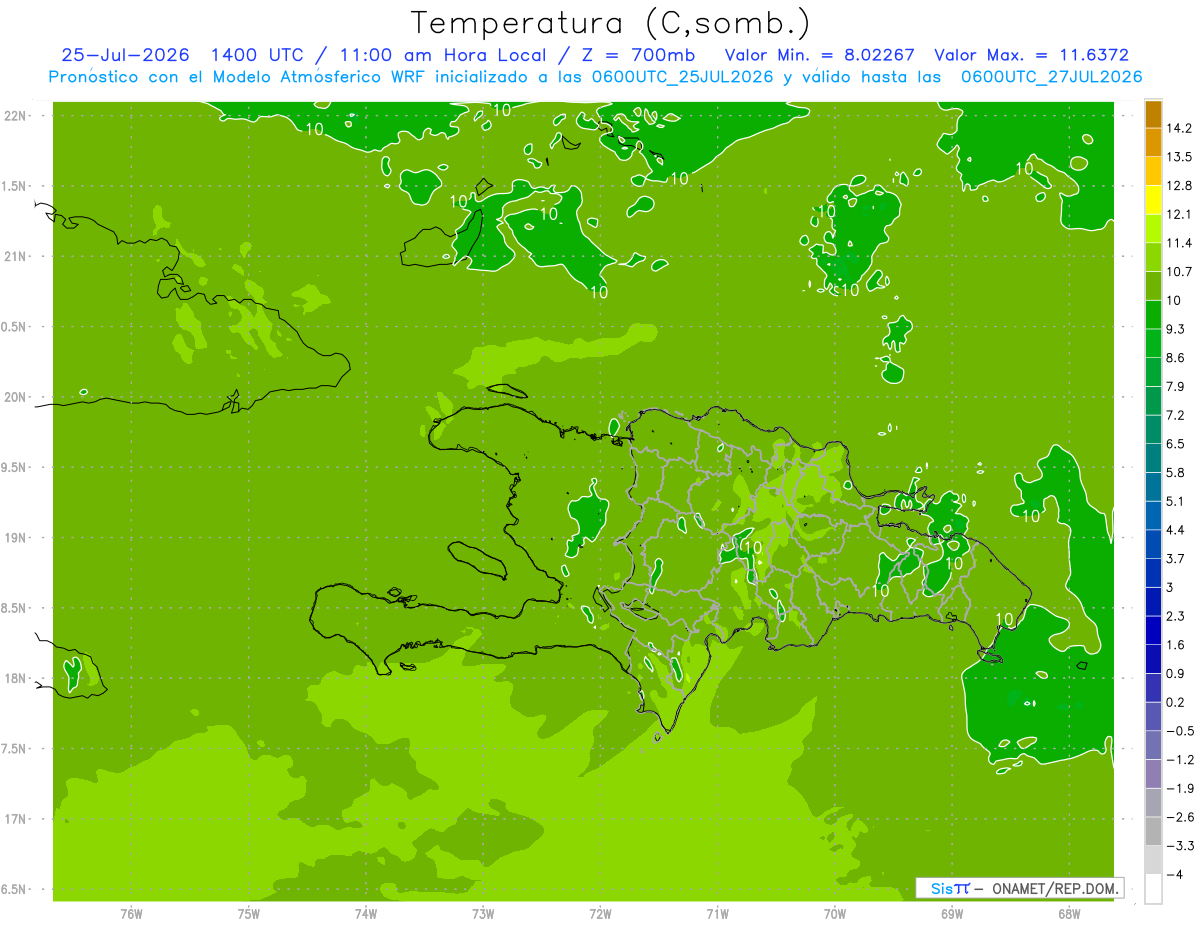Click "Valor Max. = 11.6372" readout
This screenshot has height=927, width=1200.
click(1032, 55)
